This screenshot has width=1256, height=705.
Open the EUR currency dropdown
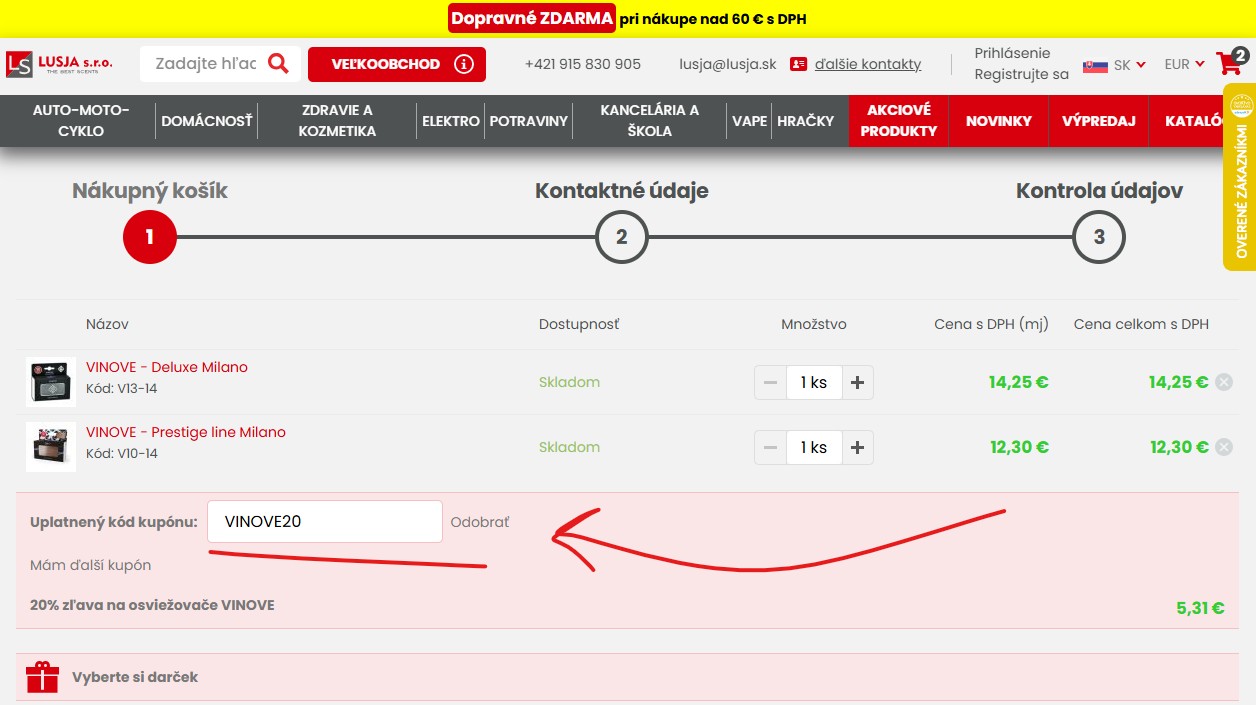[1184, 64]
